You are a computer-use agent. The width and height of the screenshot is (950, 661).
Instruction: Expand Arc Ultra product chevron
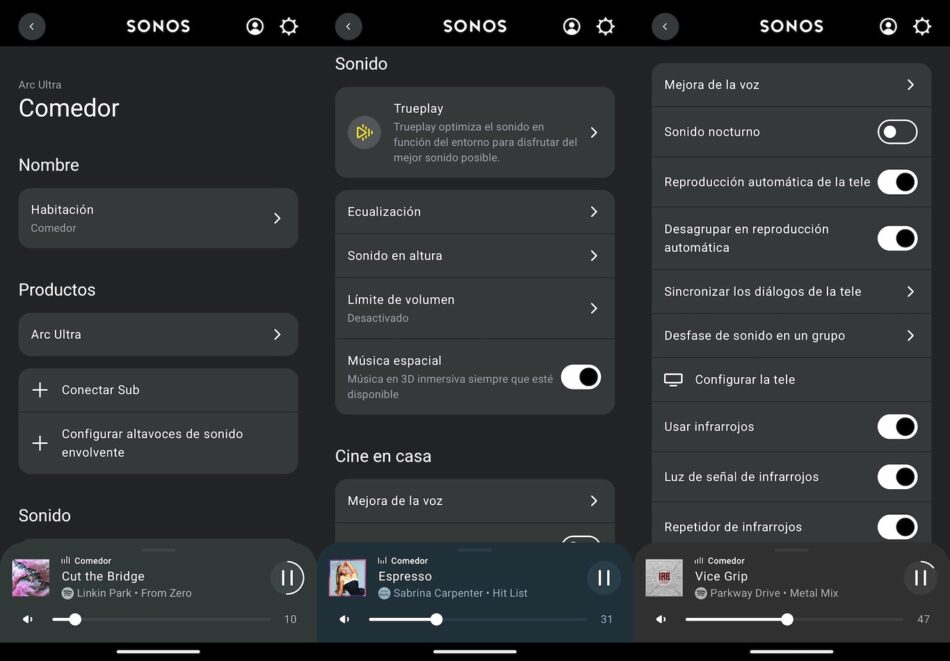click(x=277, y=334)
